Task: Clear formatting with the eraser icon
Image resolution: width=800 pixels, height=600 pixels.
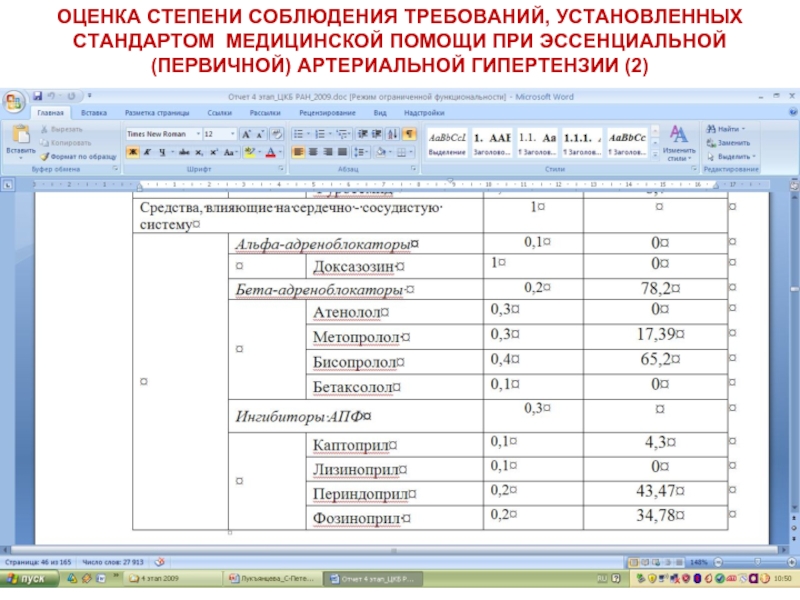Action: point(277,134)
